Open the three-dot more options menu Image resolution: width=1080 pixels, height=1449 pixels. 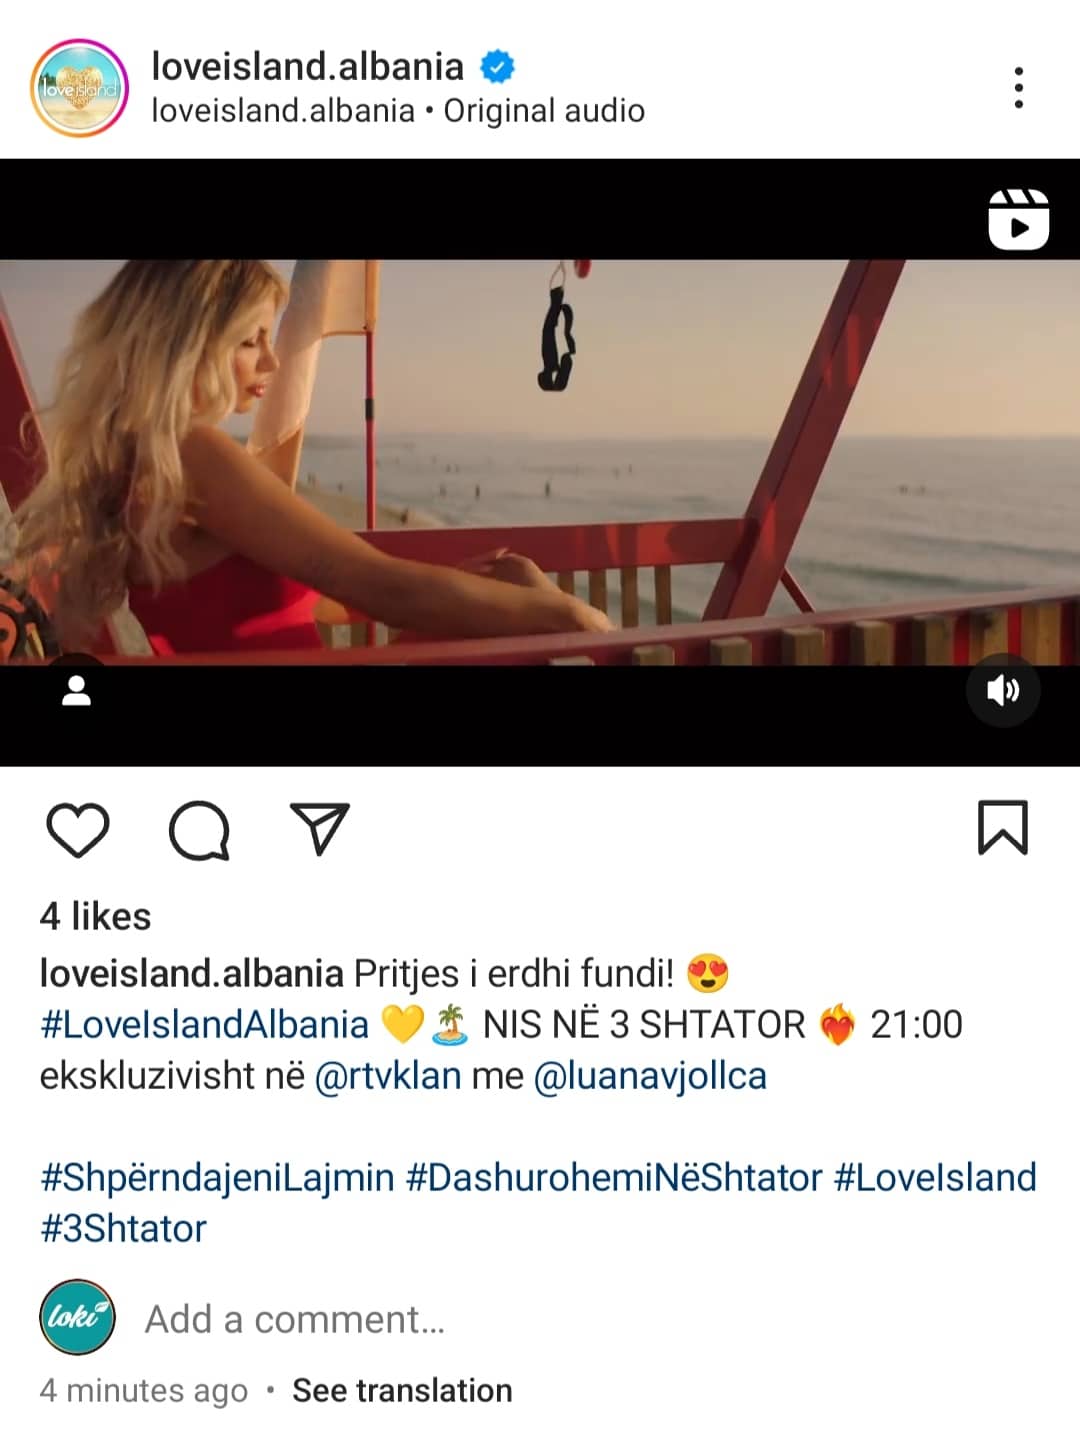tap(1018, 88)
